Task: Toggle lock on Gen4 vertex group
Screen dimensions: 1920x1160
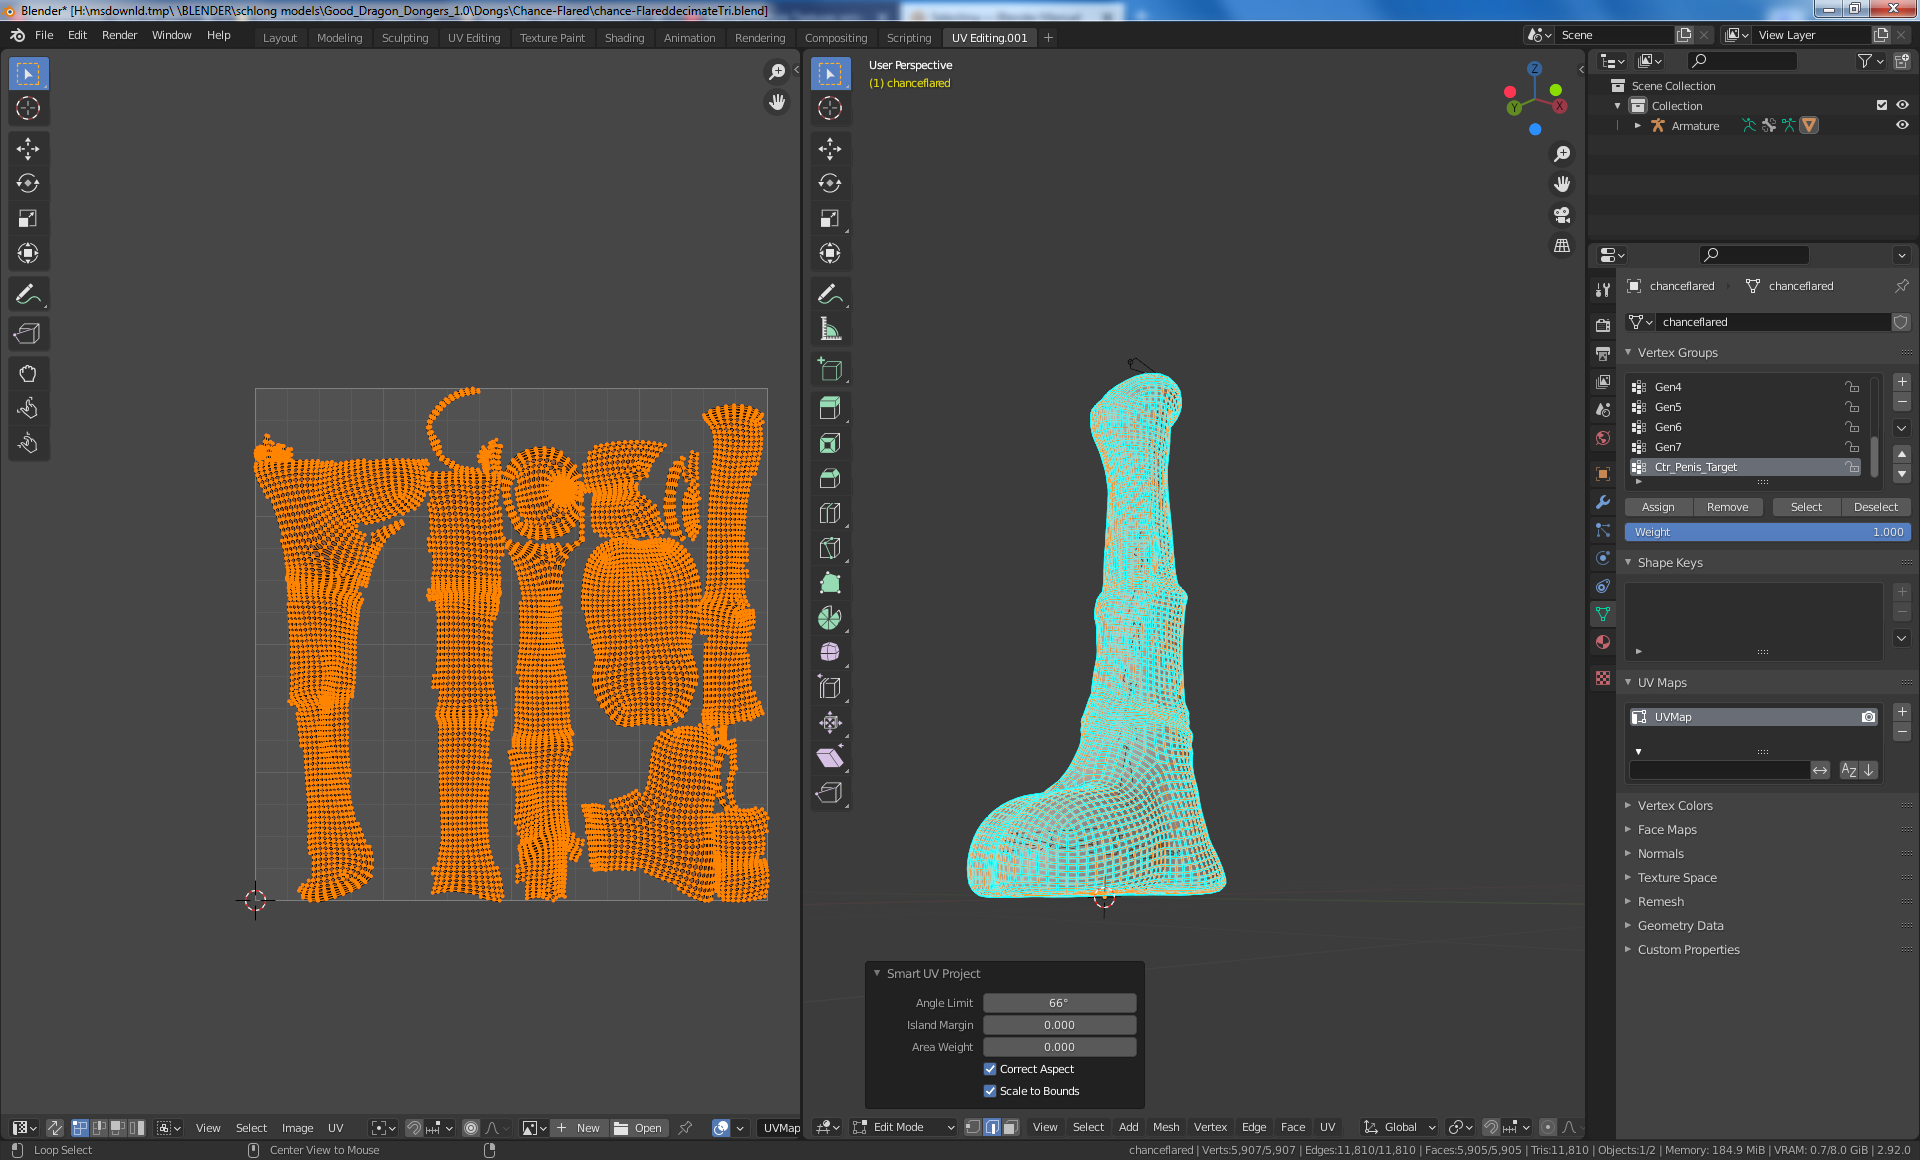Action: click(1852, 387)
